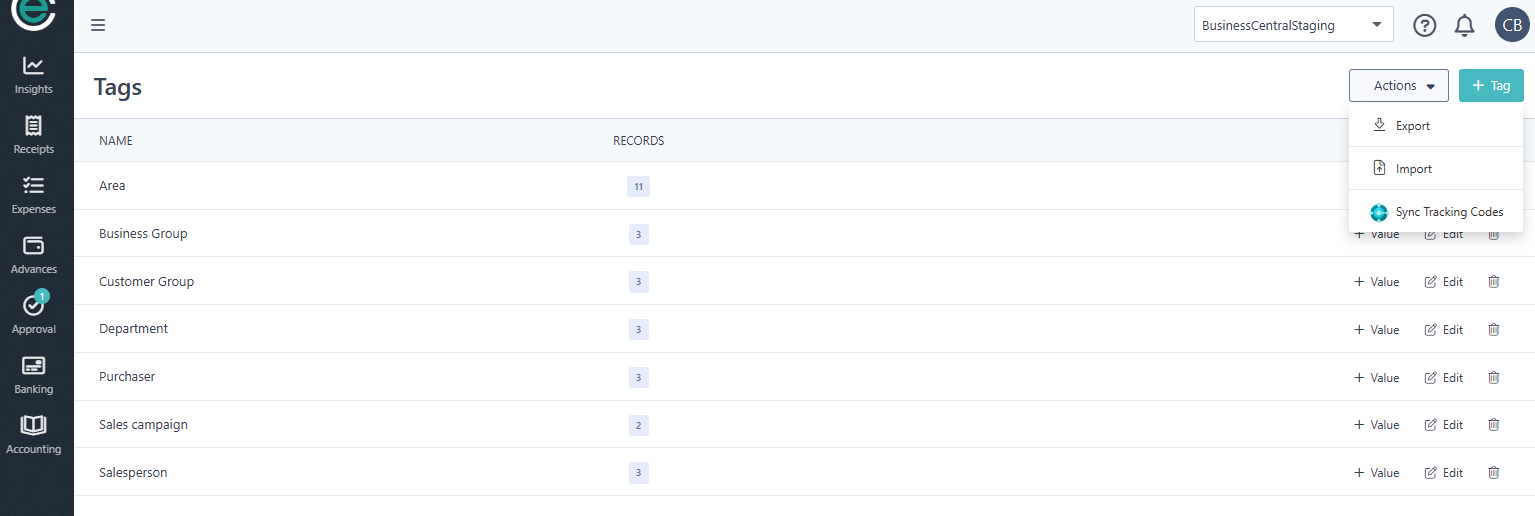The image size is (1535, 516).
Task: Edit the Customer Group tag
Action: tap(1443, 282)
